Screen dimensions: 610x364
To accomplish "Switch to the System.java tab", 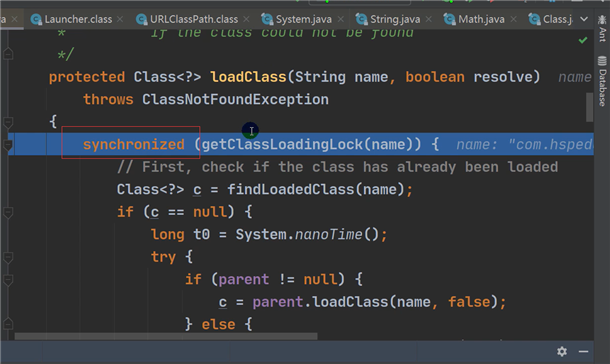I will point(303,19).
